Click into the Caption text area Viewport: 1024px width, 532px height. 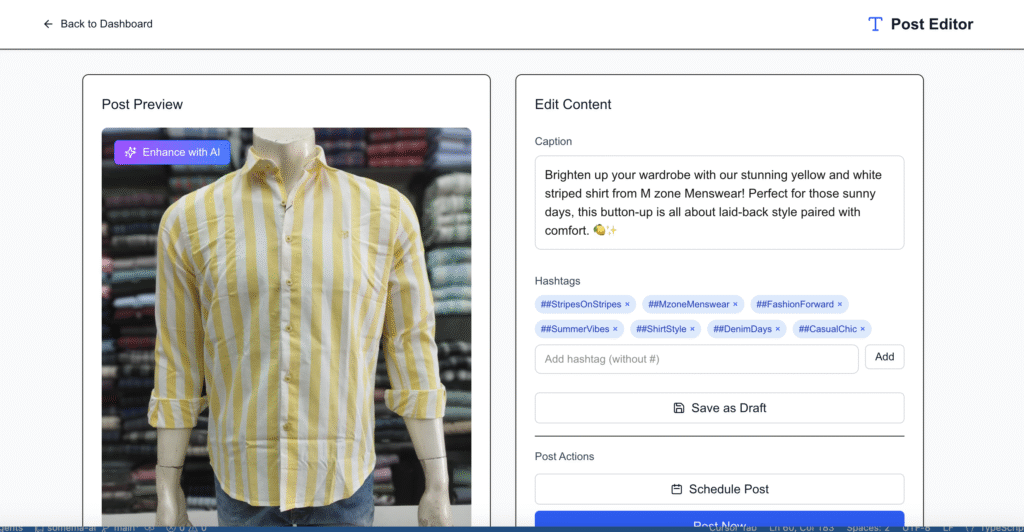pyautogui.click(x=719, y=202)
